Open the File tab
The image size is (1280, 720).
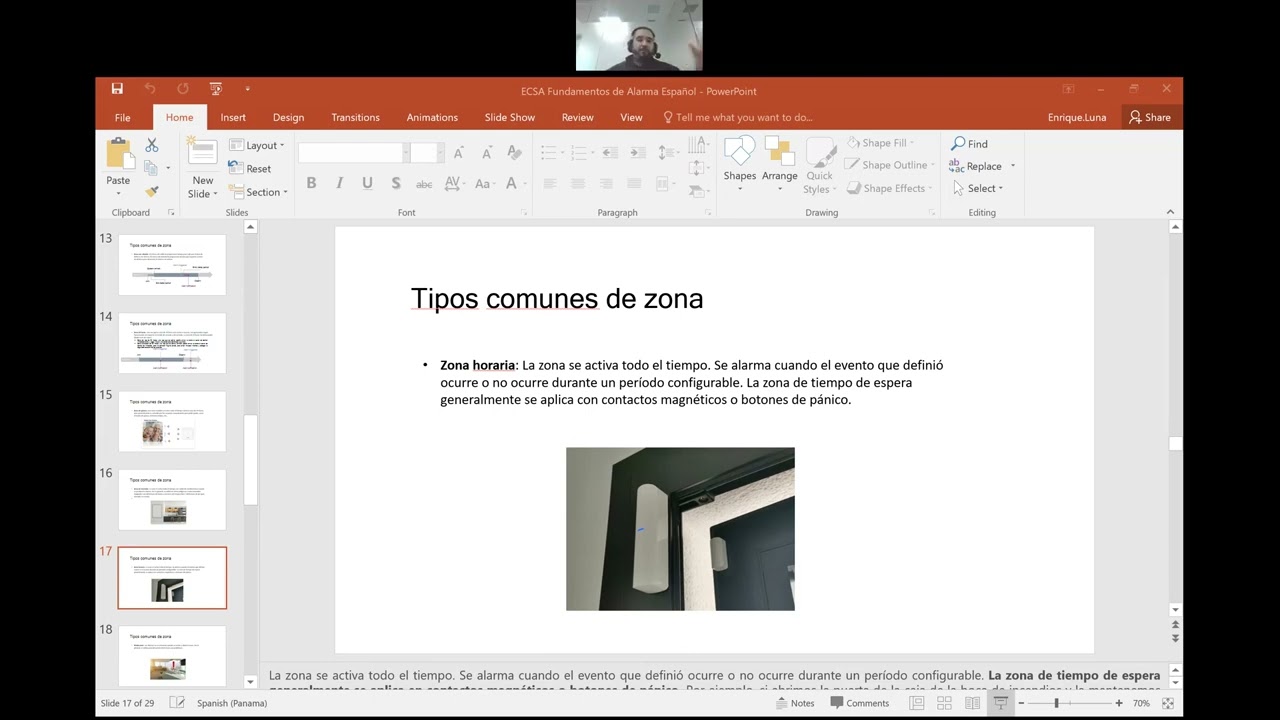pos(122,117)
